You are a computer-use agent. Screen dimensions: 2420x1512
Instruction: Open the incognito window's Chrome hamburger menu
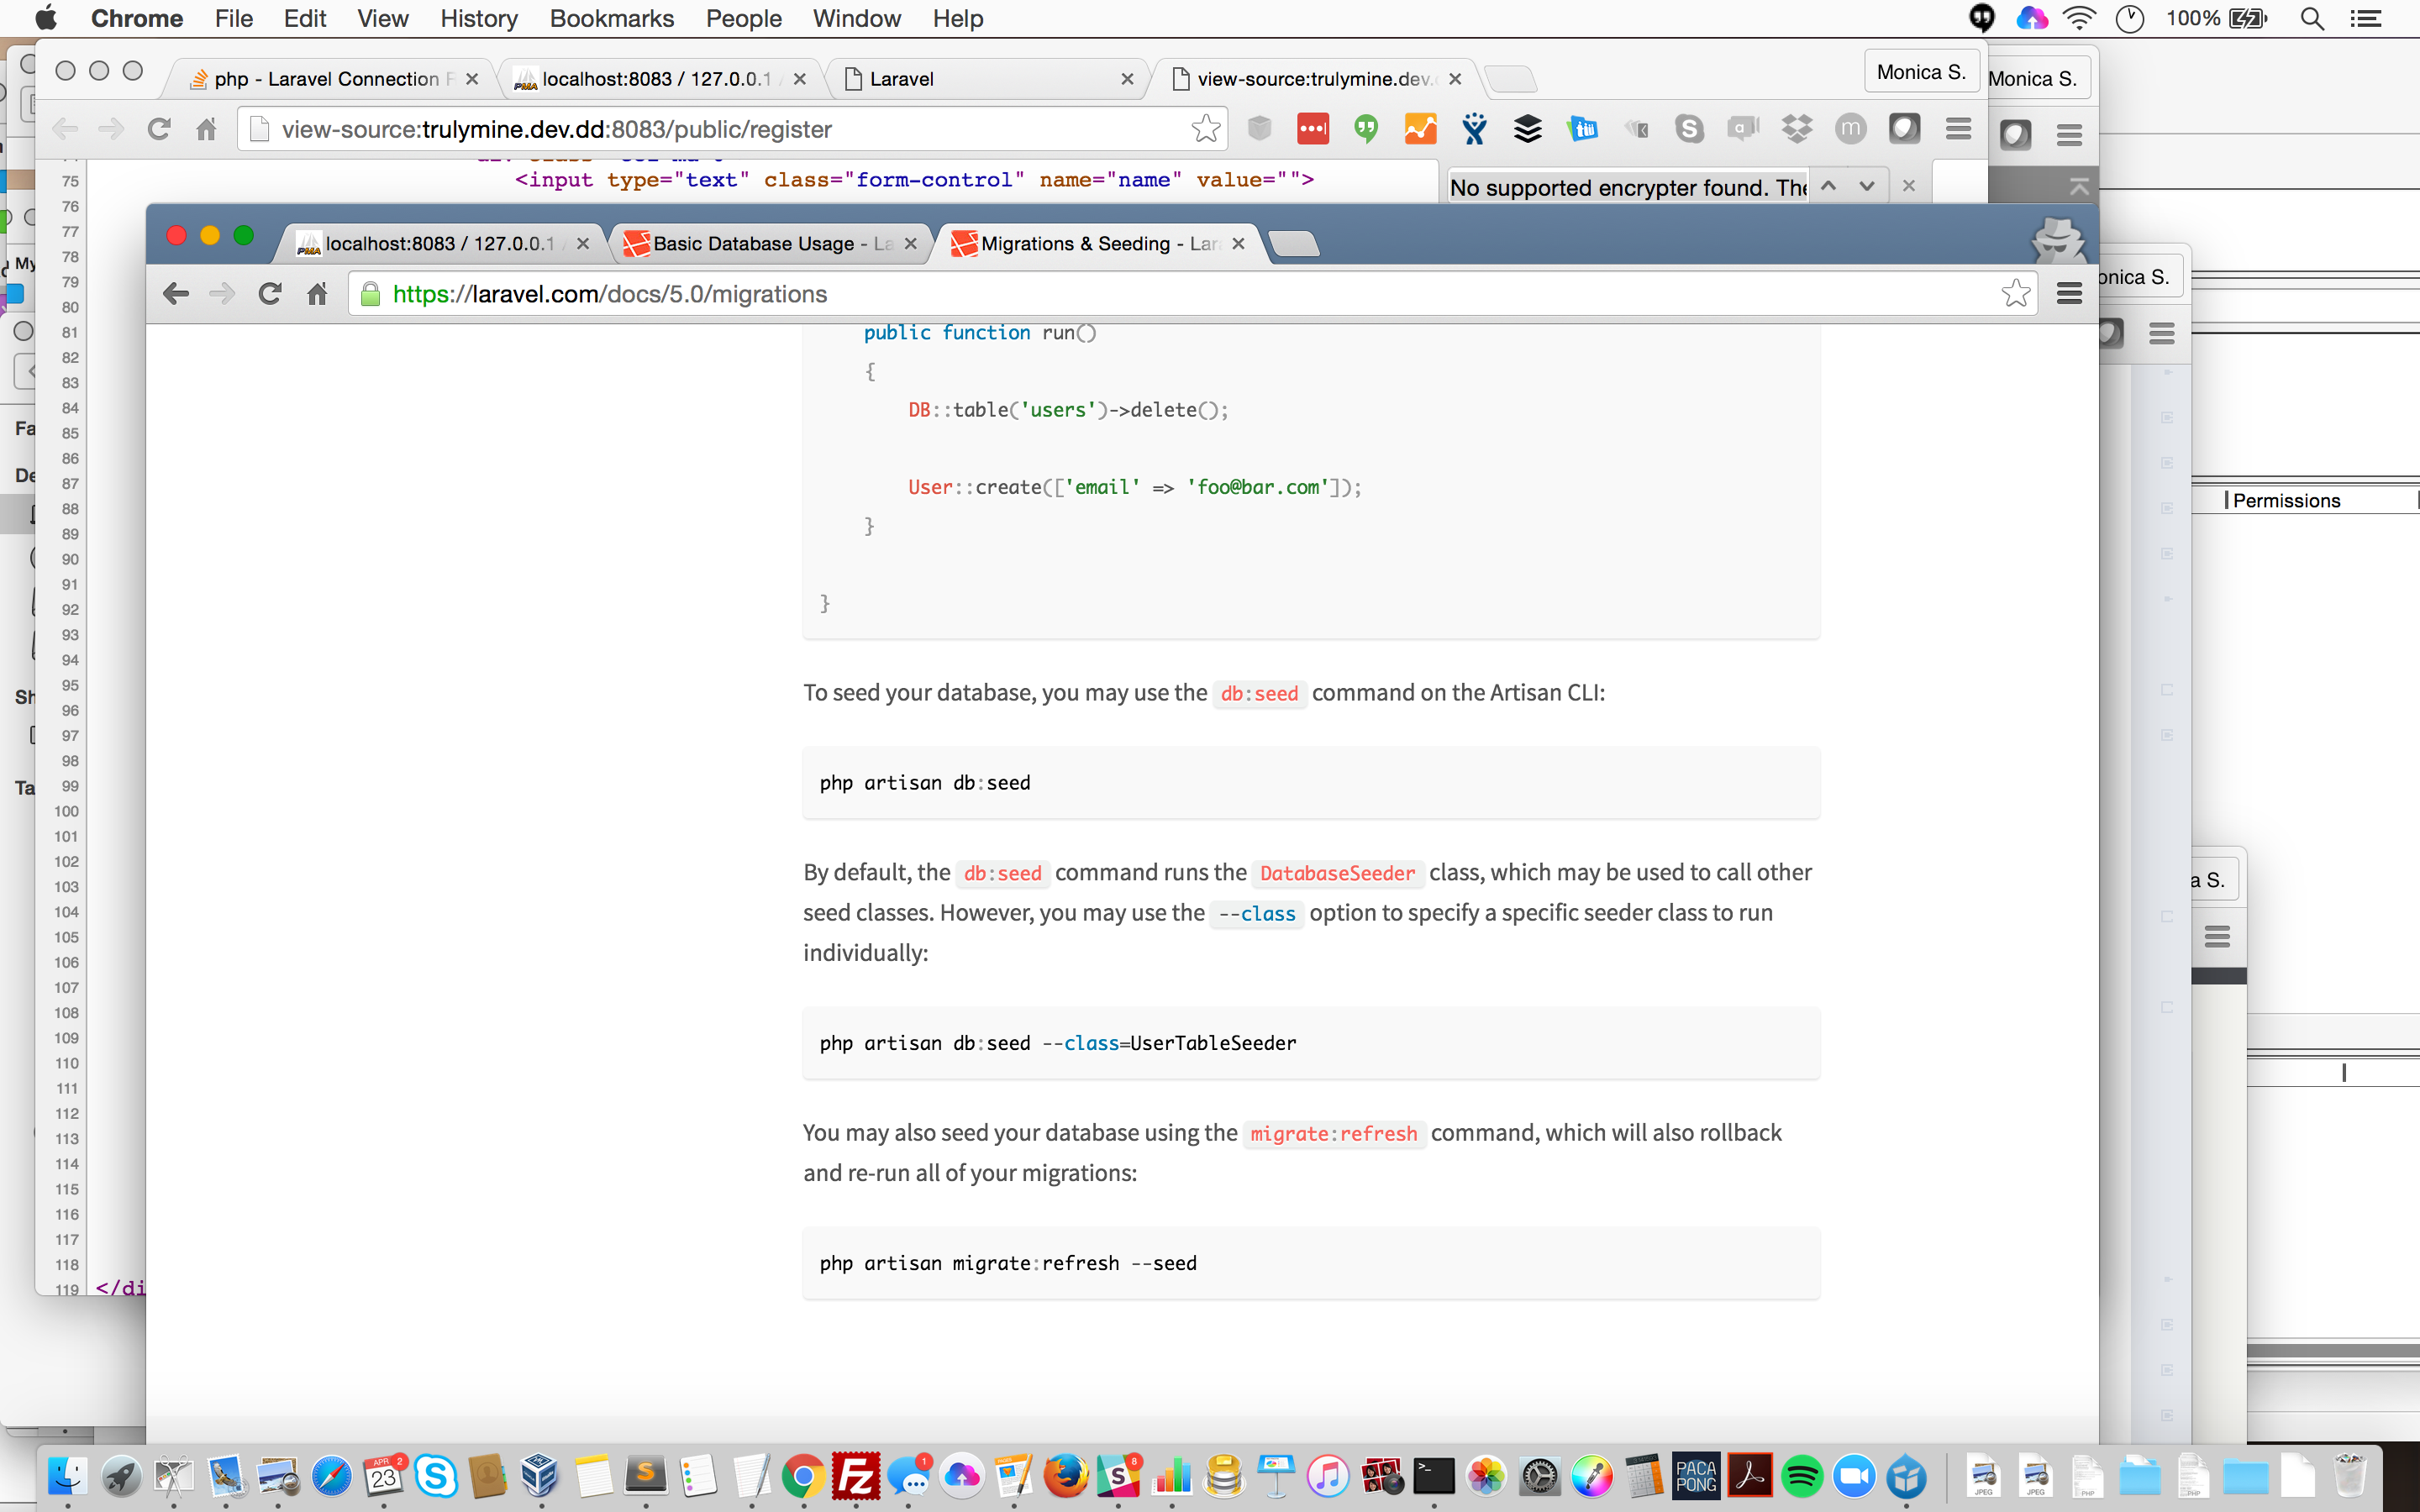(2069, 294)
